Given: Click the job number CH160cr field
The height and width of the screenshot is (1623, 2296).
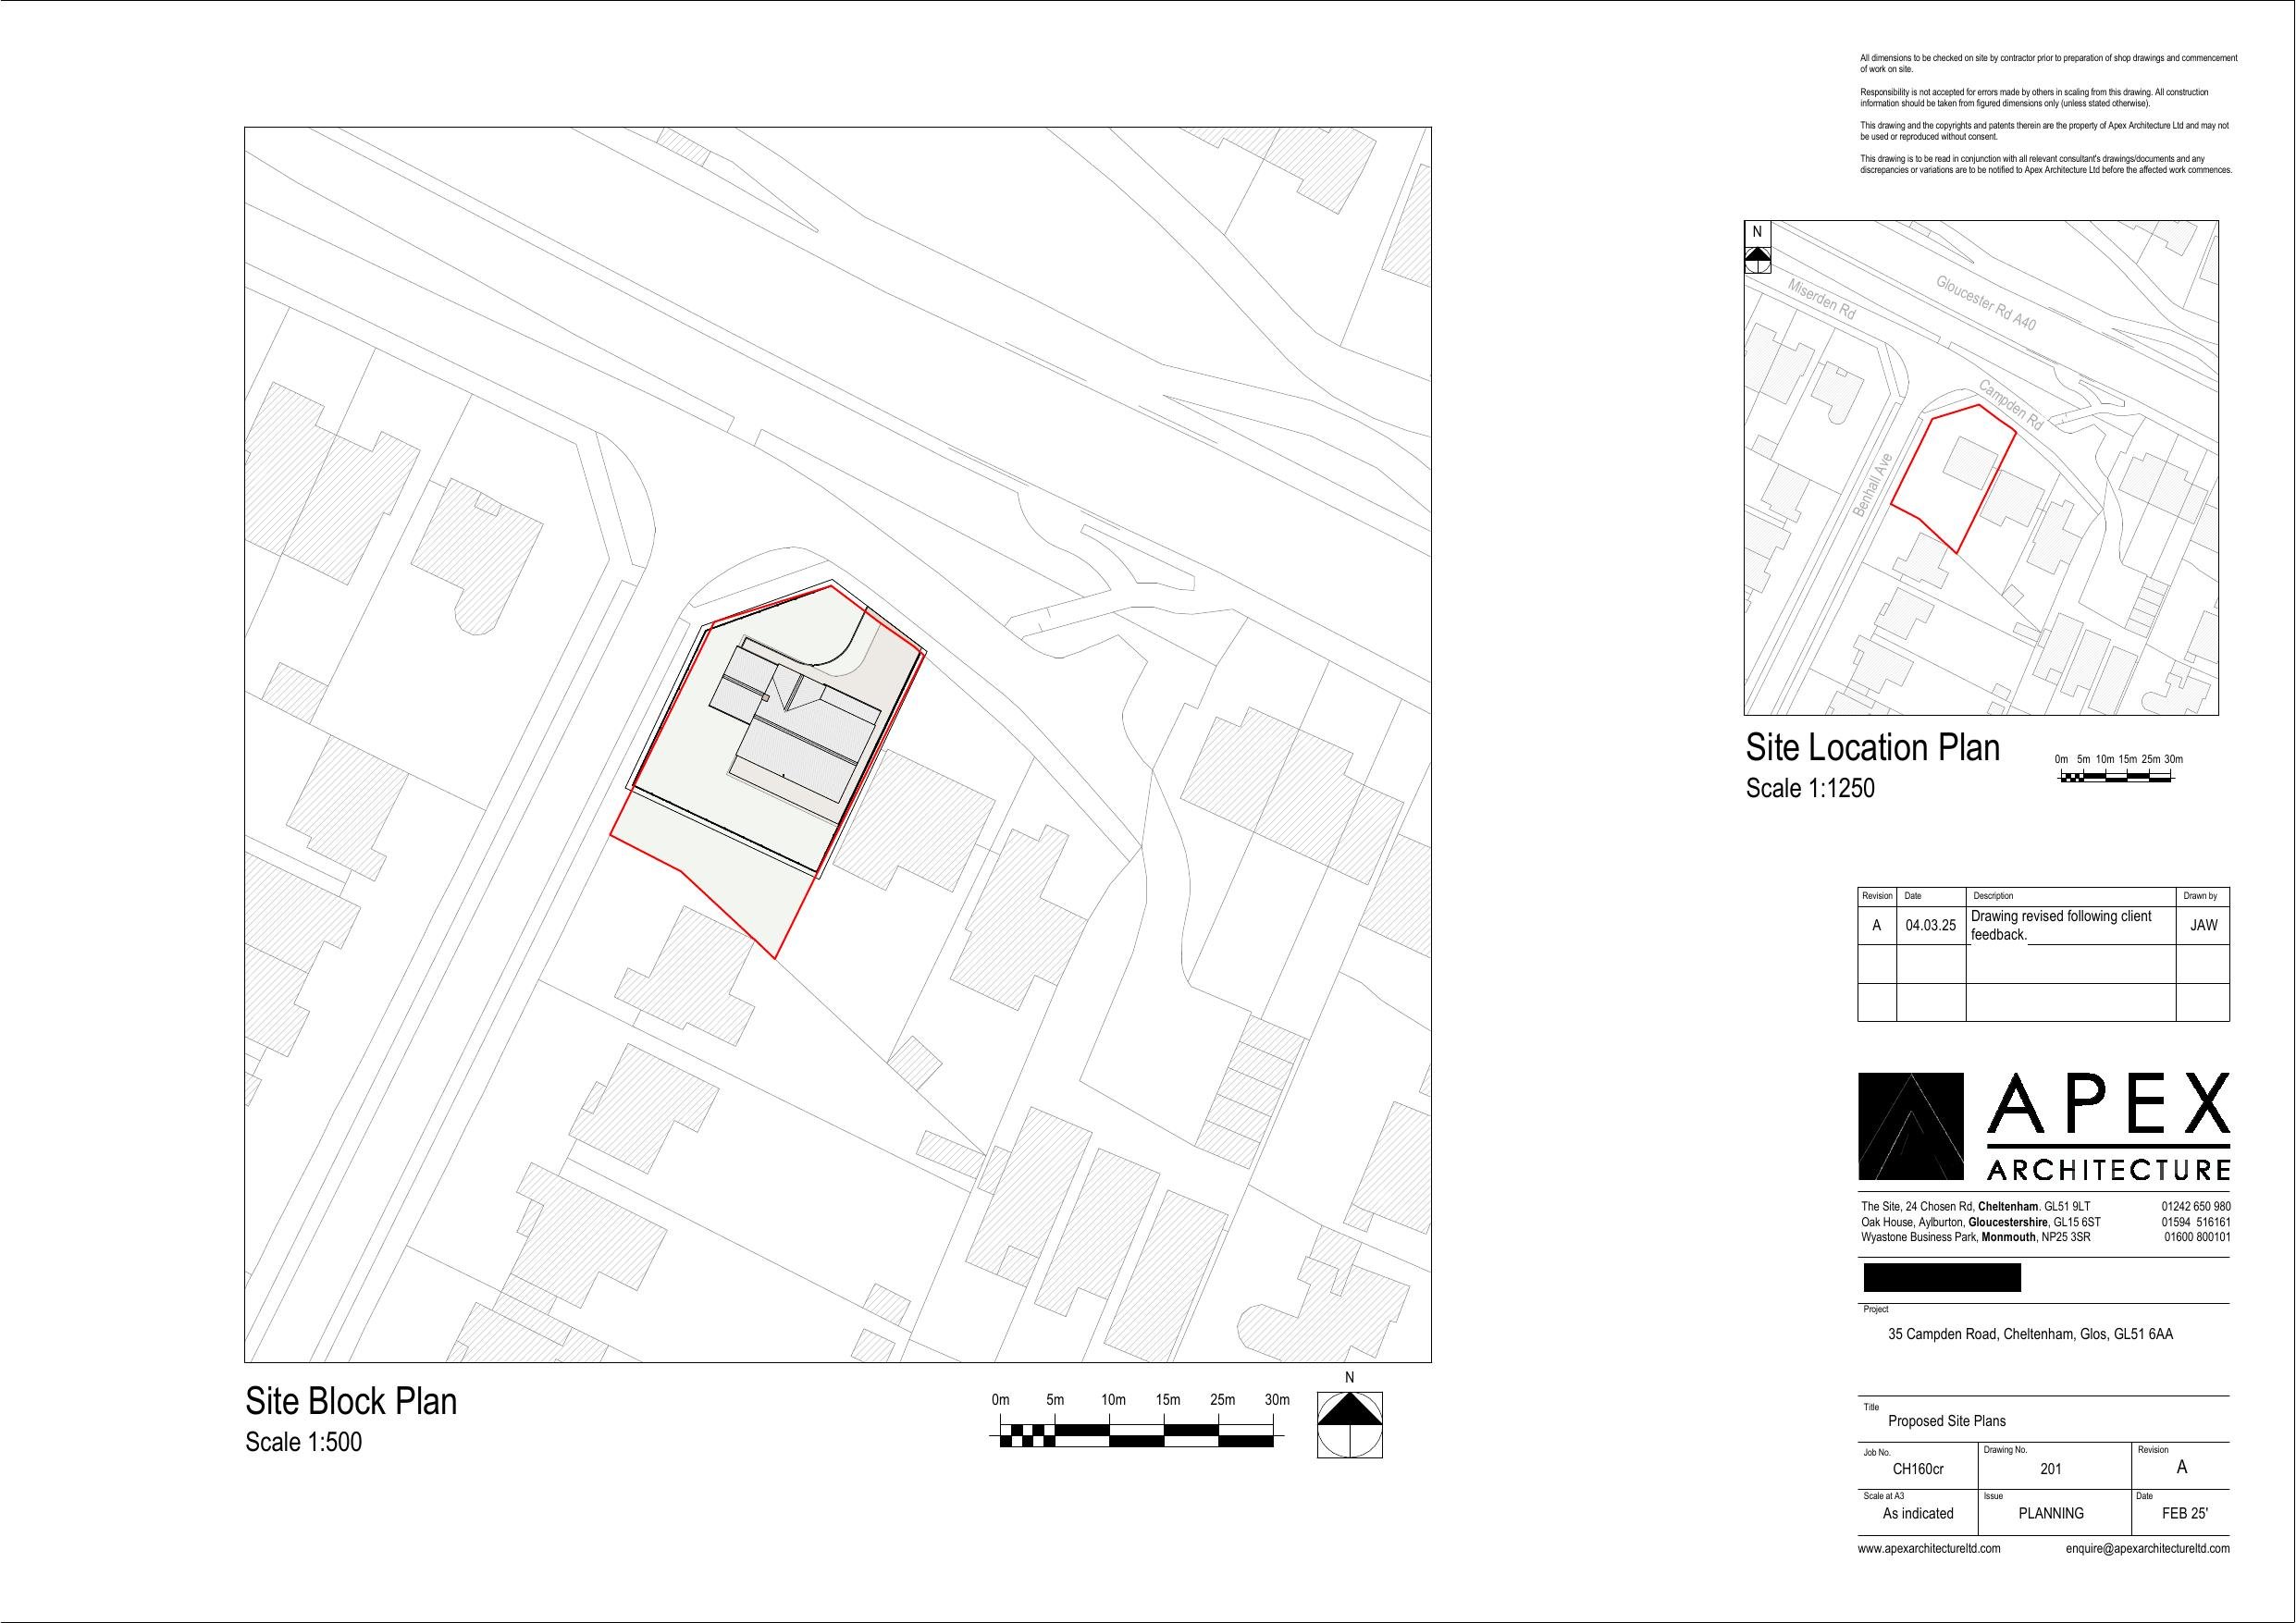Looking at the screenshot, I should [1917, 1469].
